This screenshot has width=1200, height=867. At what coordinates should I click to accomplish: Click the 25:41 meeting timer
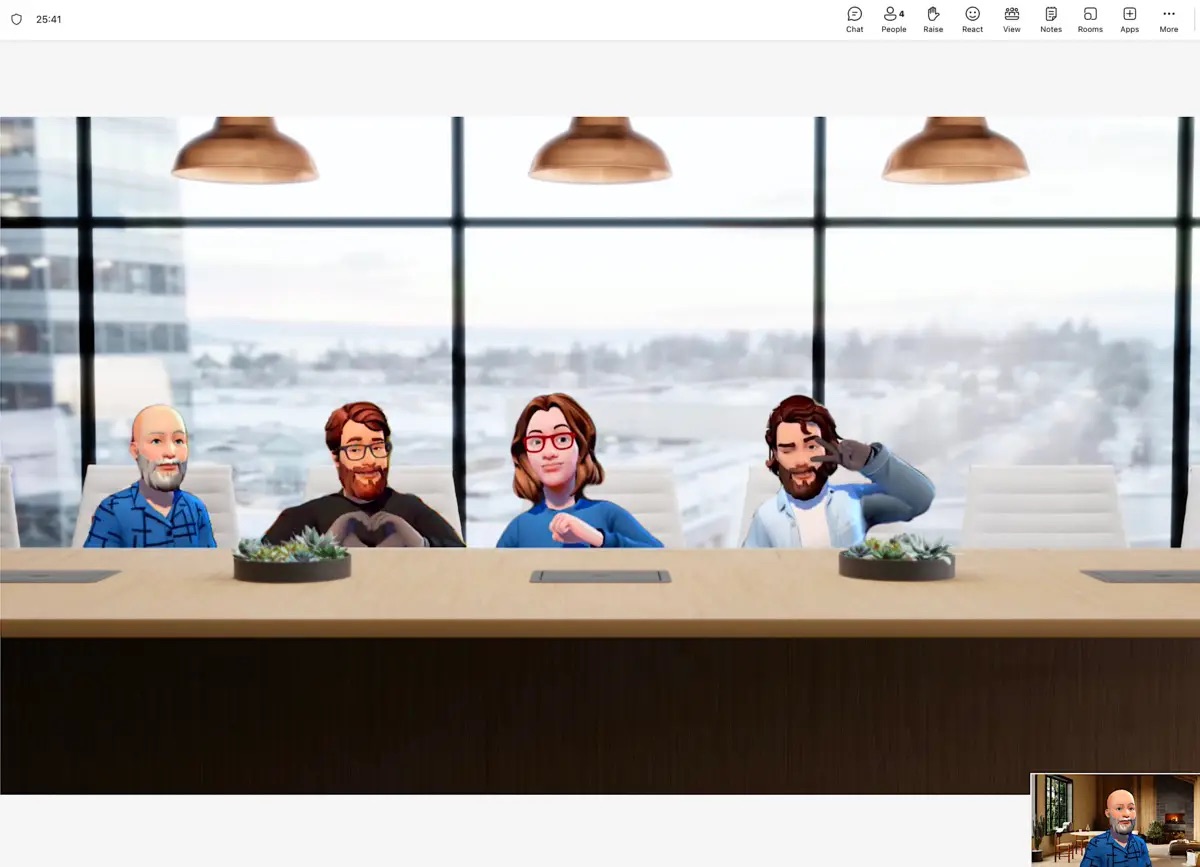(49, 19)
